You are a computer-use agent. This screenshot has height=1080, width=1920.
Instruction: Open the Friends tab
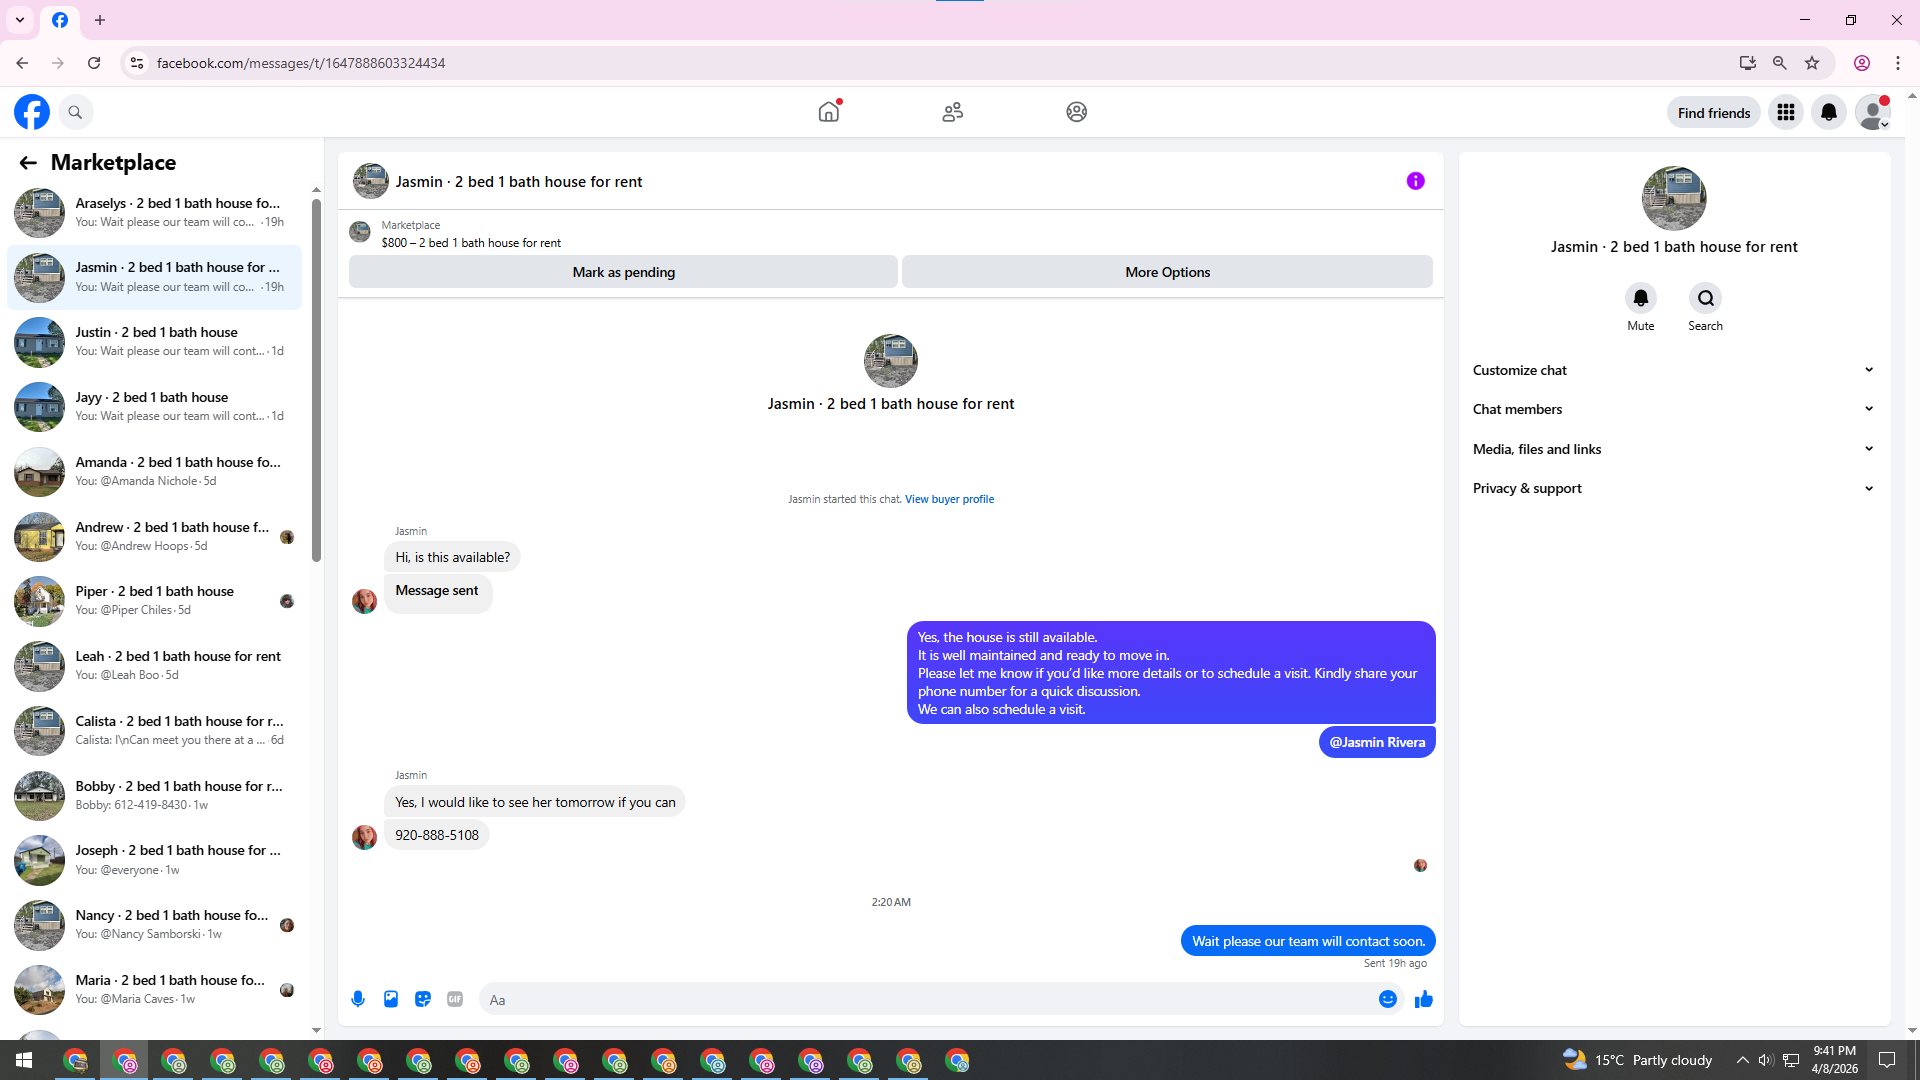tap(952, 112)
